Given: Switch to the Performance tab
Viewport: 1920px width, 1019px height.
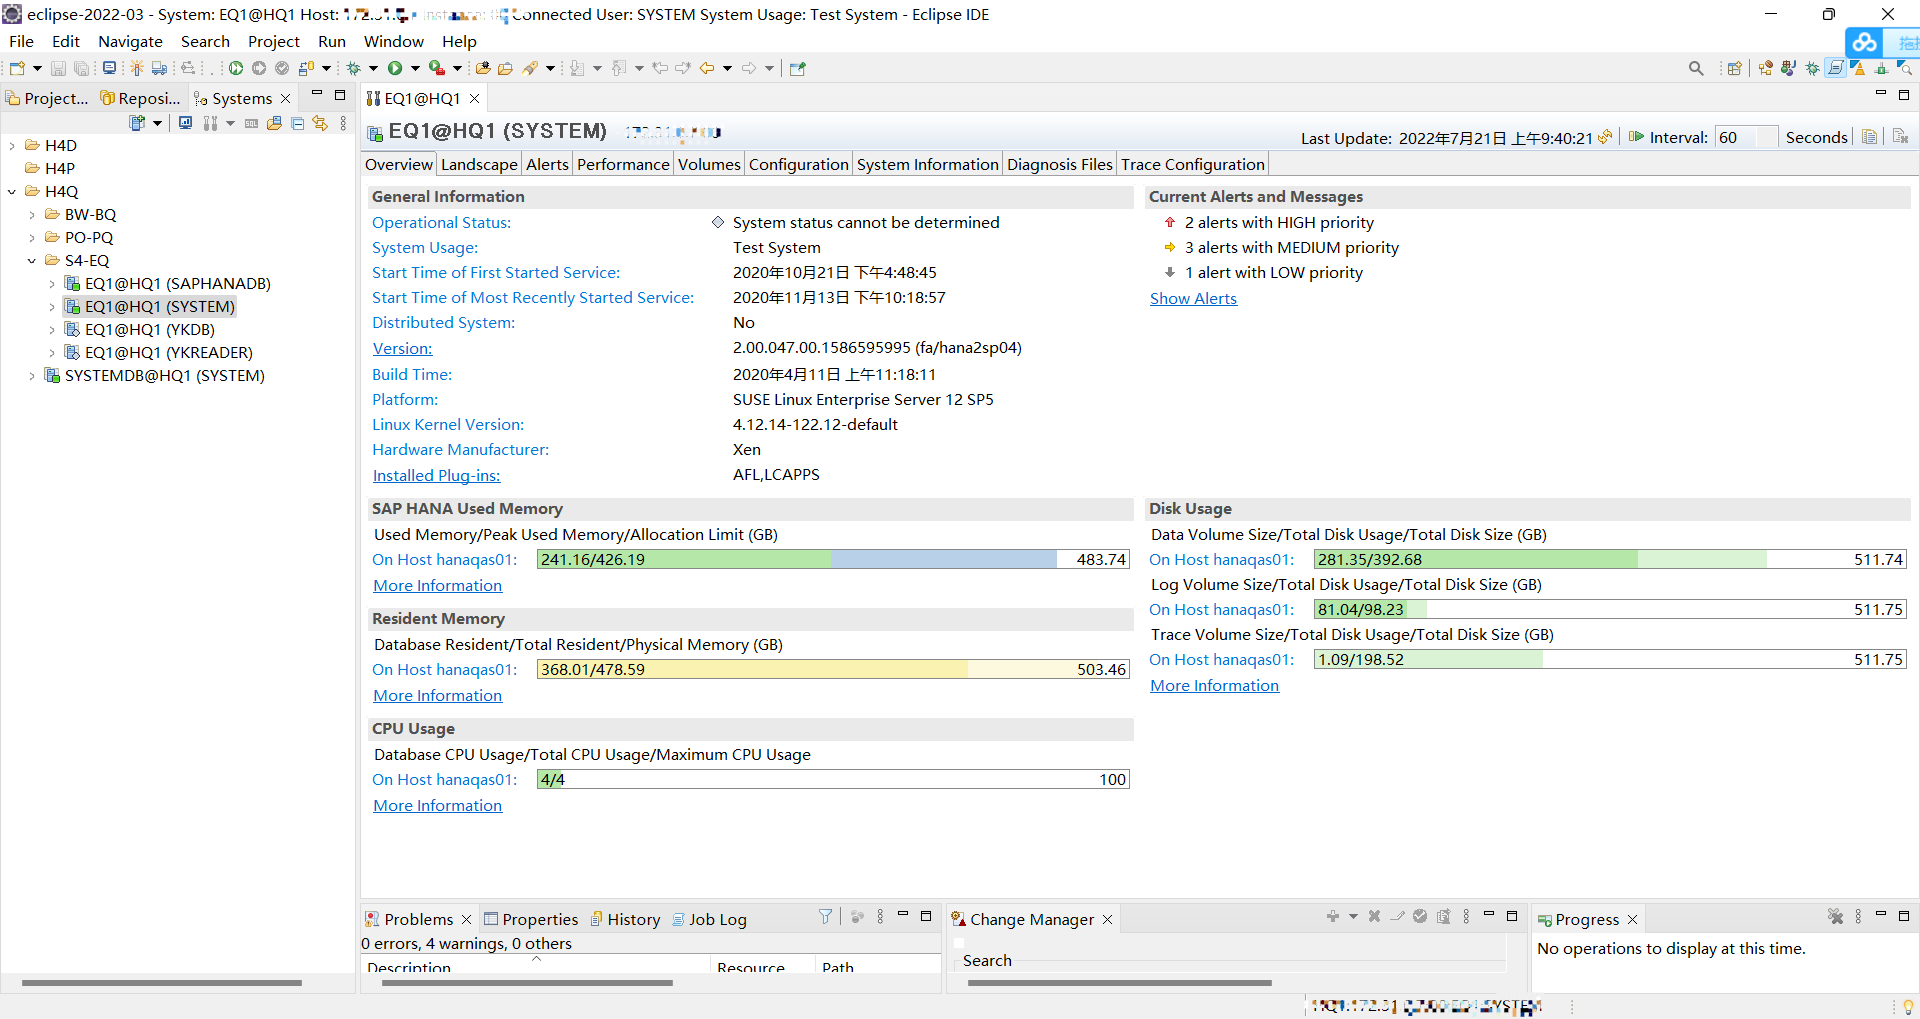Looking at the screenshot, I should (623, 165).
